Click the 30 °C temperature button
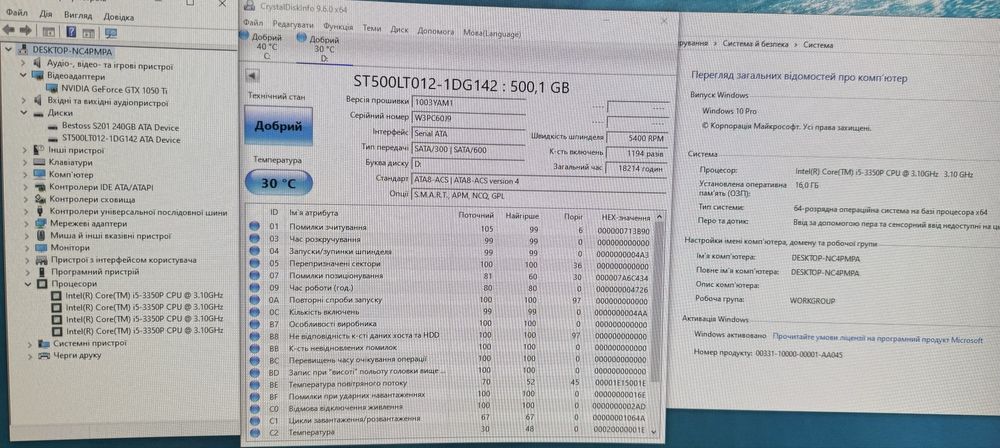This screenshot has width=1000, height=448. pos(278,183)
